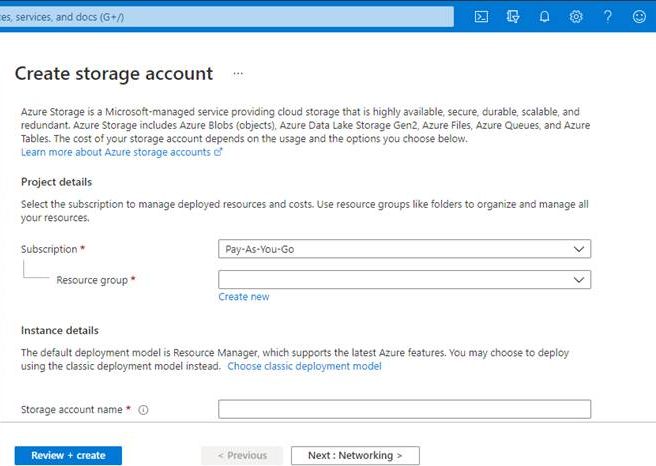This screenshot has height=466, width=656.
Task: Show info tooltip for Storage account name
Action: (x=143, y=410)
